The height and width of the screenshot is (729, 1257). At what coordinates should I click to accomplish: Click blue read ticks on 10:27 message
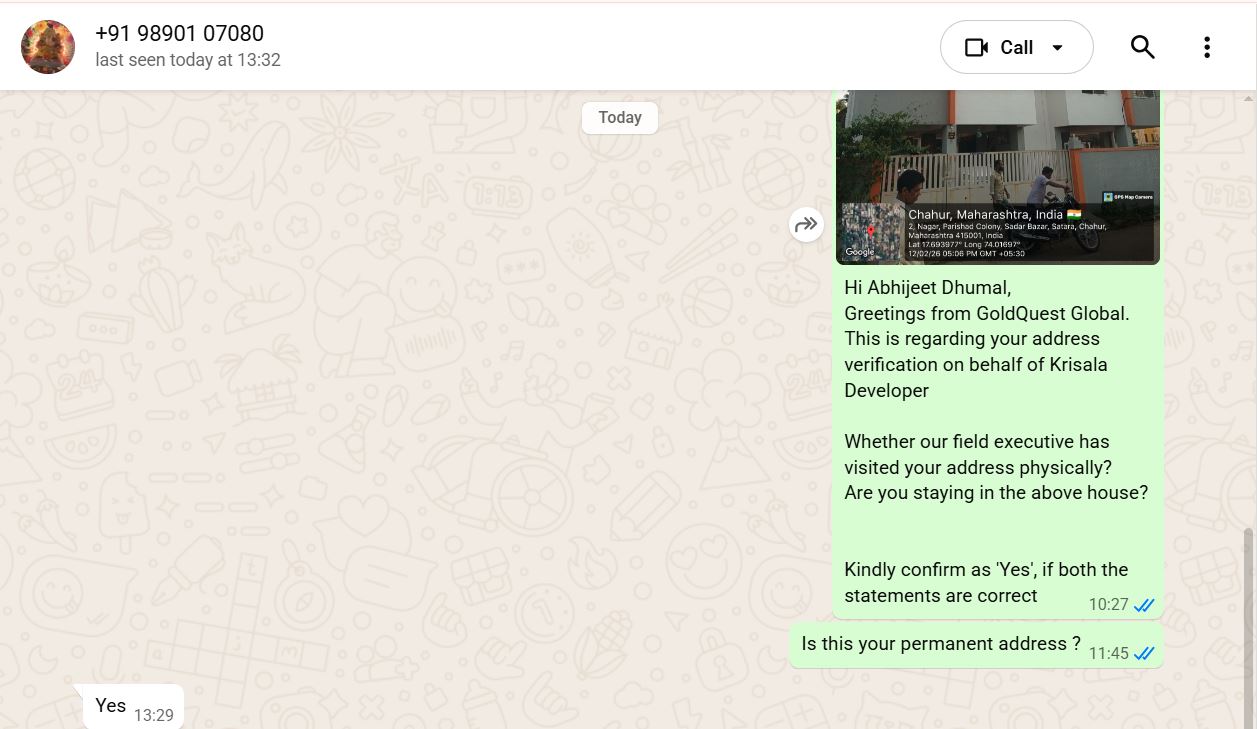pyautogui.click(x=1144, y=605)
